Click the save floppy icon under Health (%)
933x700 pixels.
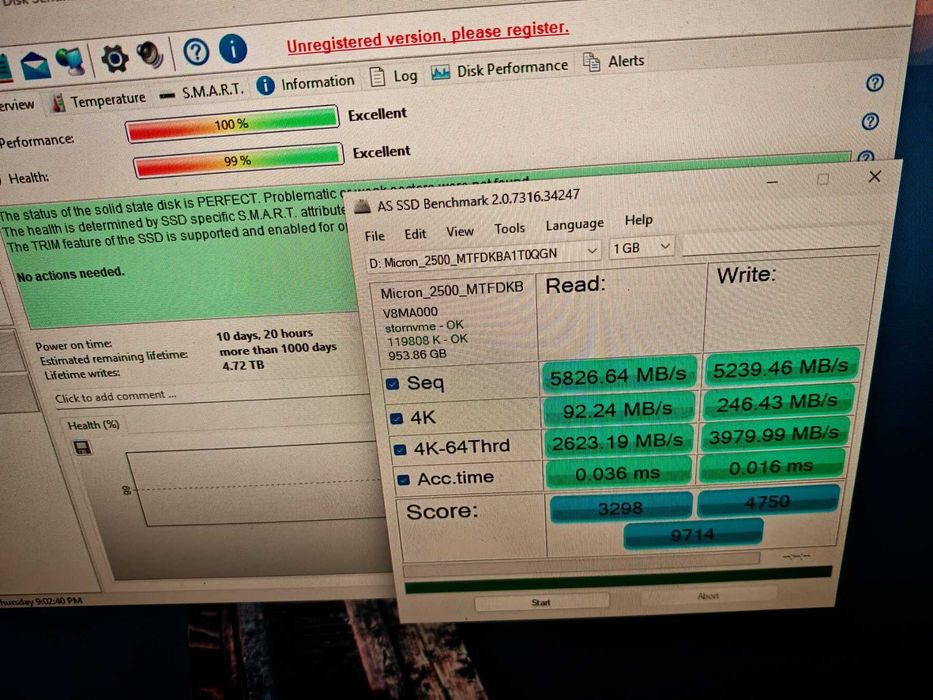(x=82, y=447)
